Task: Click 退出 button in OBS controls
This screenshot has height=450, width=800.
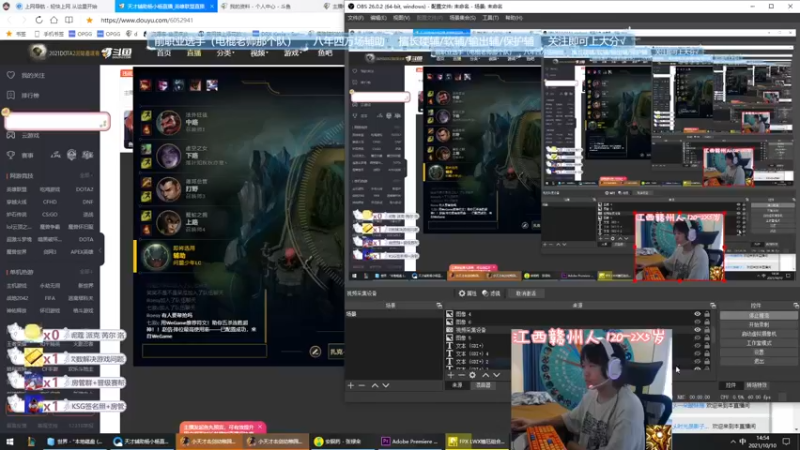Action: pyautogui.click(x=759, y=361)
